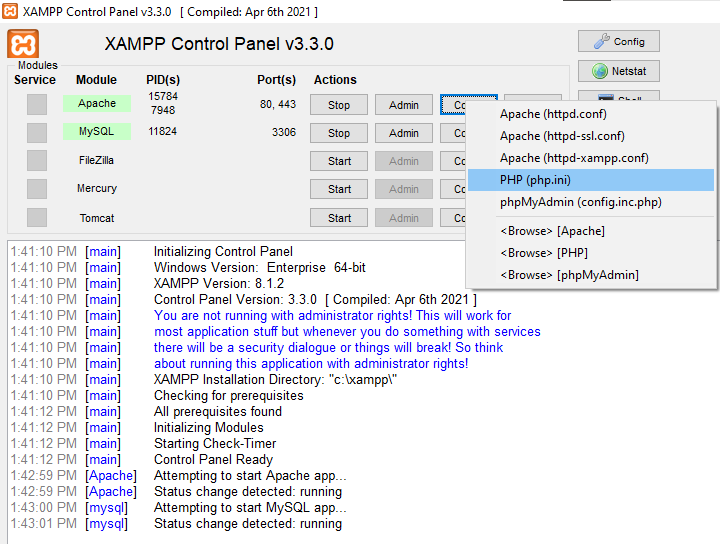Open Netstat globe button
This screenshot has height=544, width=720.
[618, 72]
